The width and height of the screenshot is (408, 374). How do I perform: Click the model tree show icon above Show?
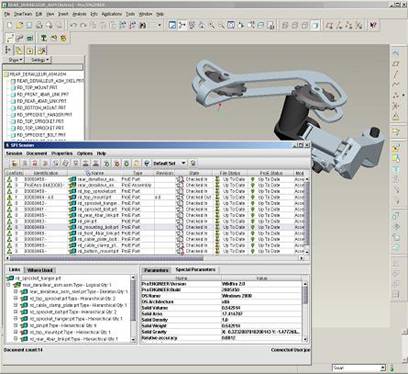(8, 50)
